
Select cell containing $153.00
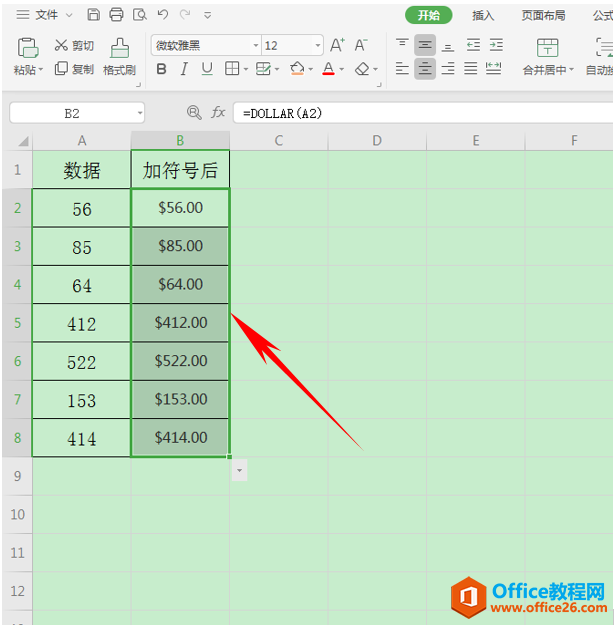pyautogui.click(x=181, y=399)
